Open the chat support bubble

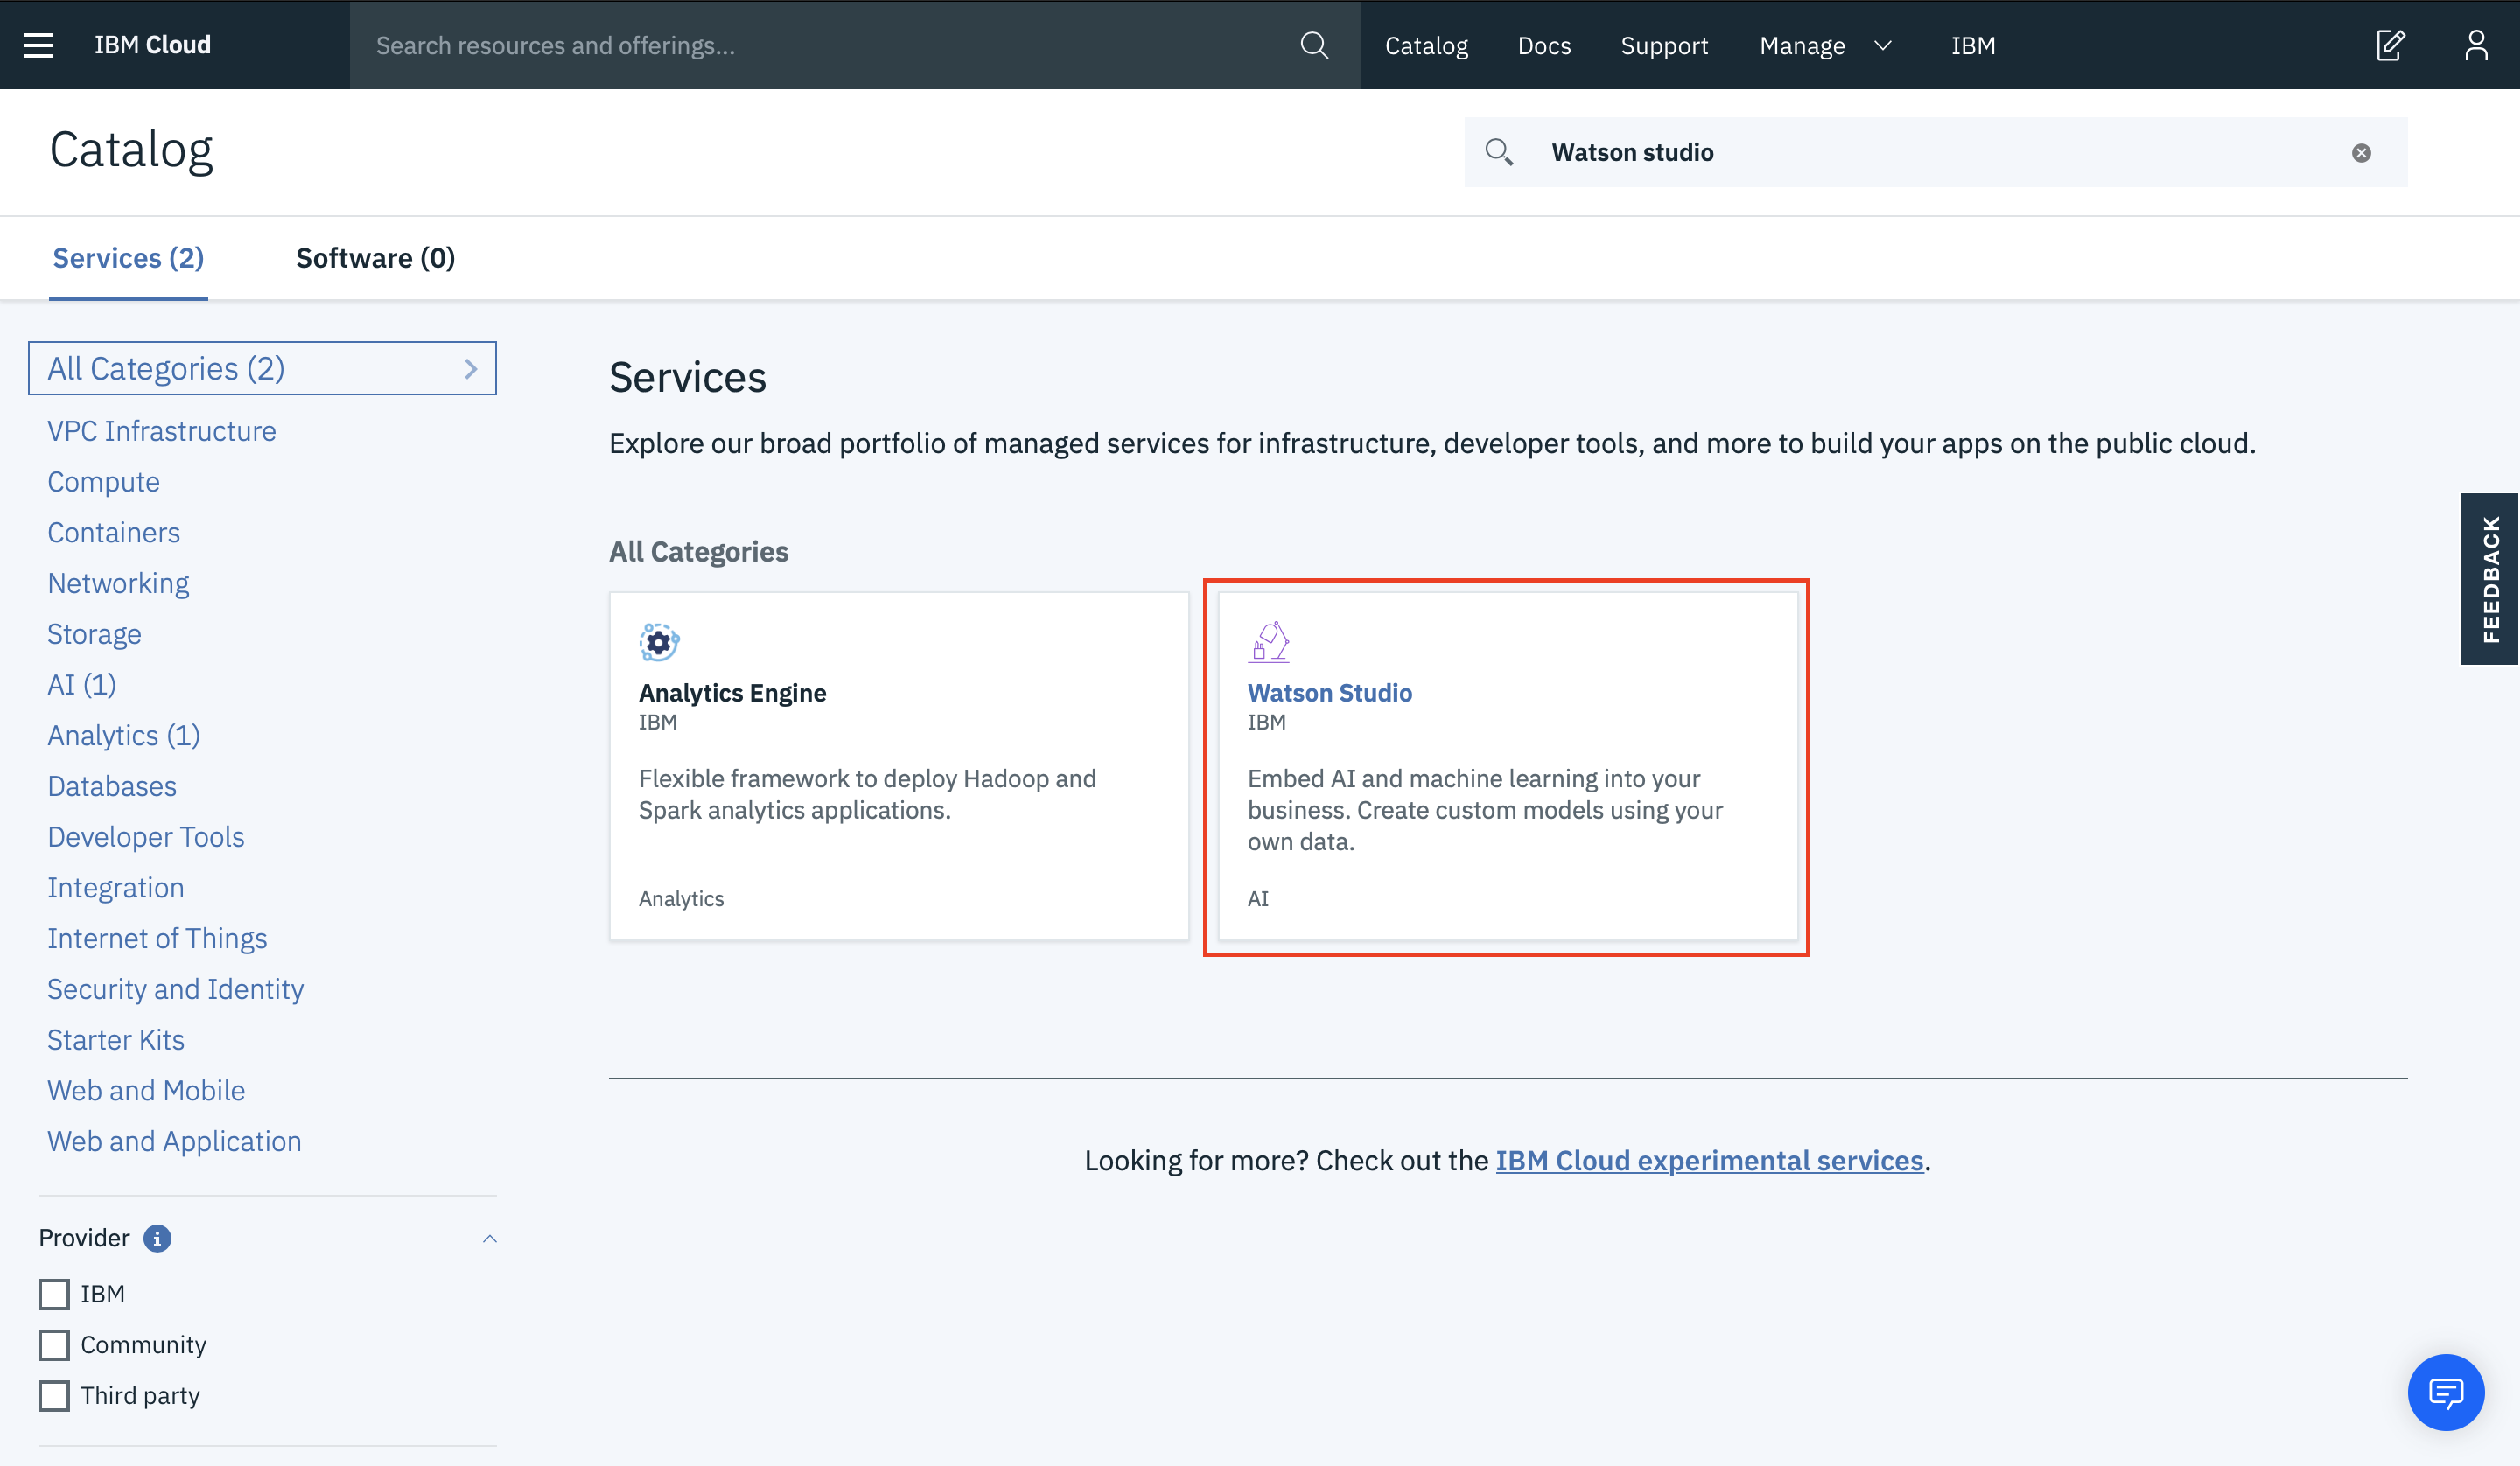[x=2445, y=1392]
